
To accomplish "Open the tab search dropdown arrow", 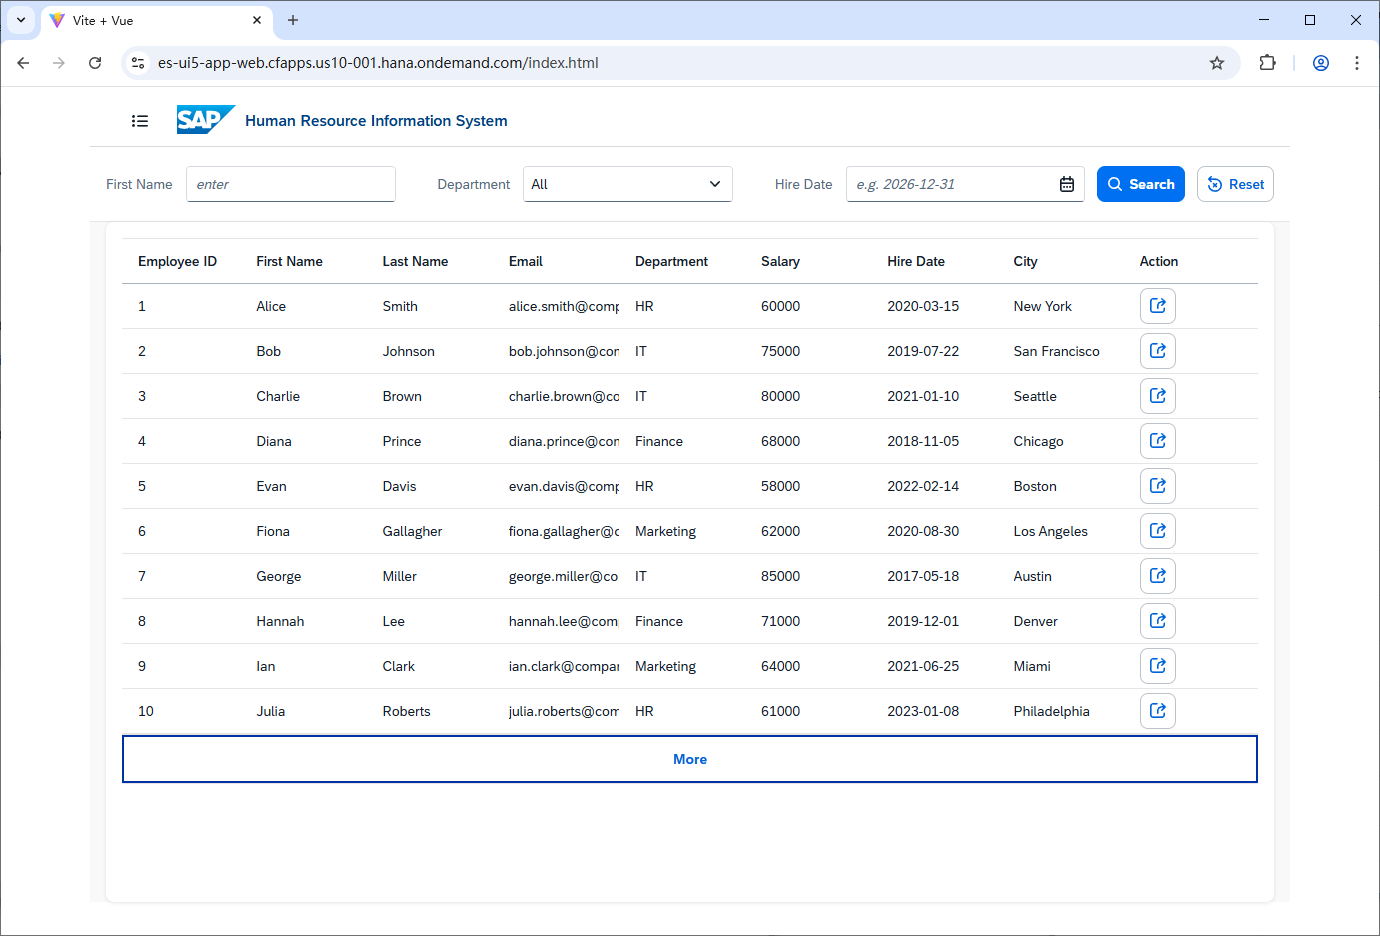I will [x=21, y=20].
